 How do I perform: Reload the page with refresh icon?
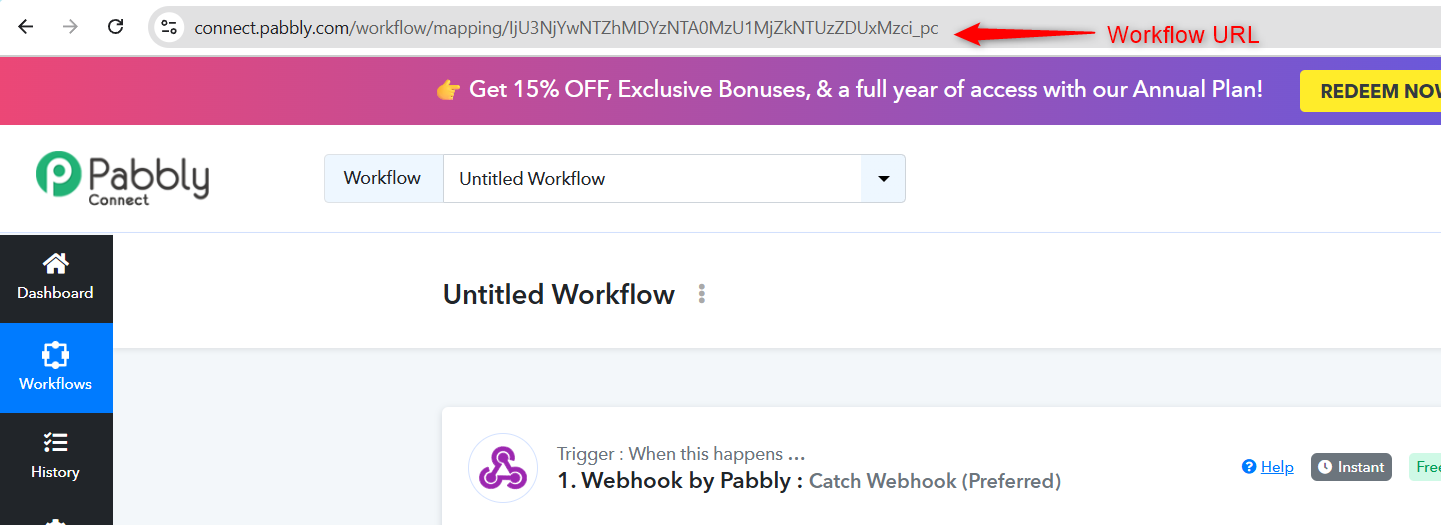pos(115,27)
